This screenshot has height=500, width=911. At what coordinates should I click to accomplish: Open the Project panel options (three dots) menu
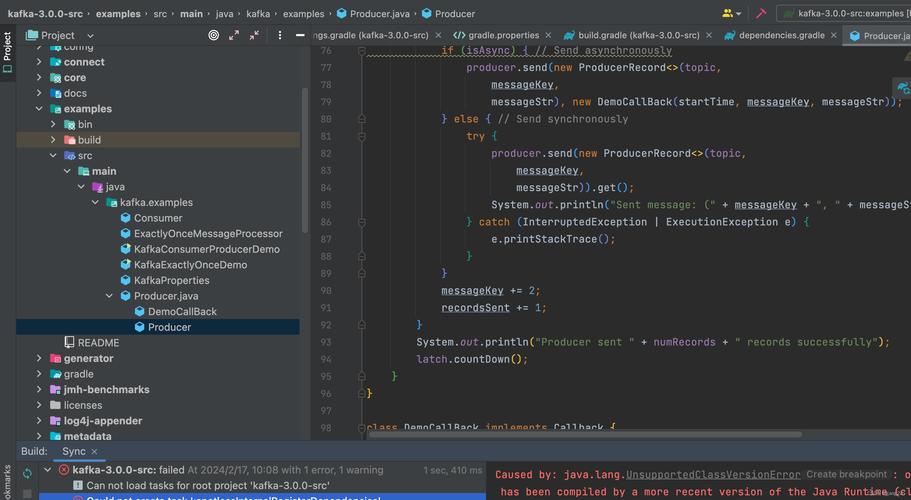tap(279, 35)
